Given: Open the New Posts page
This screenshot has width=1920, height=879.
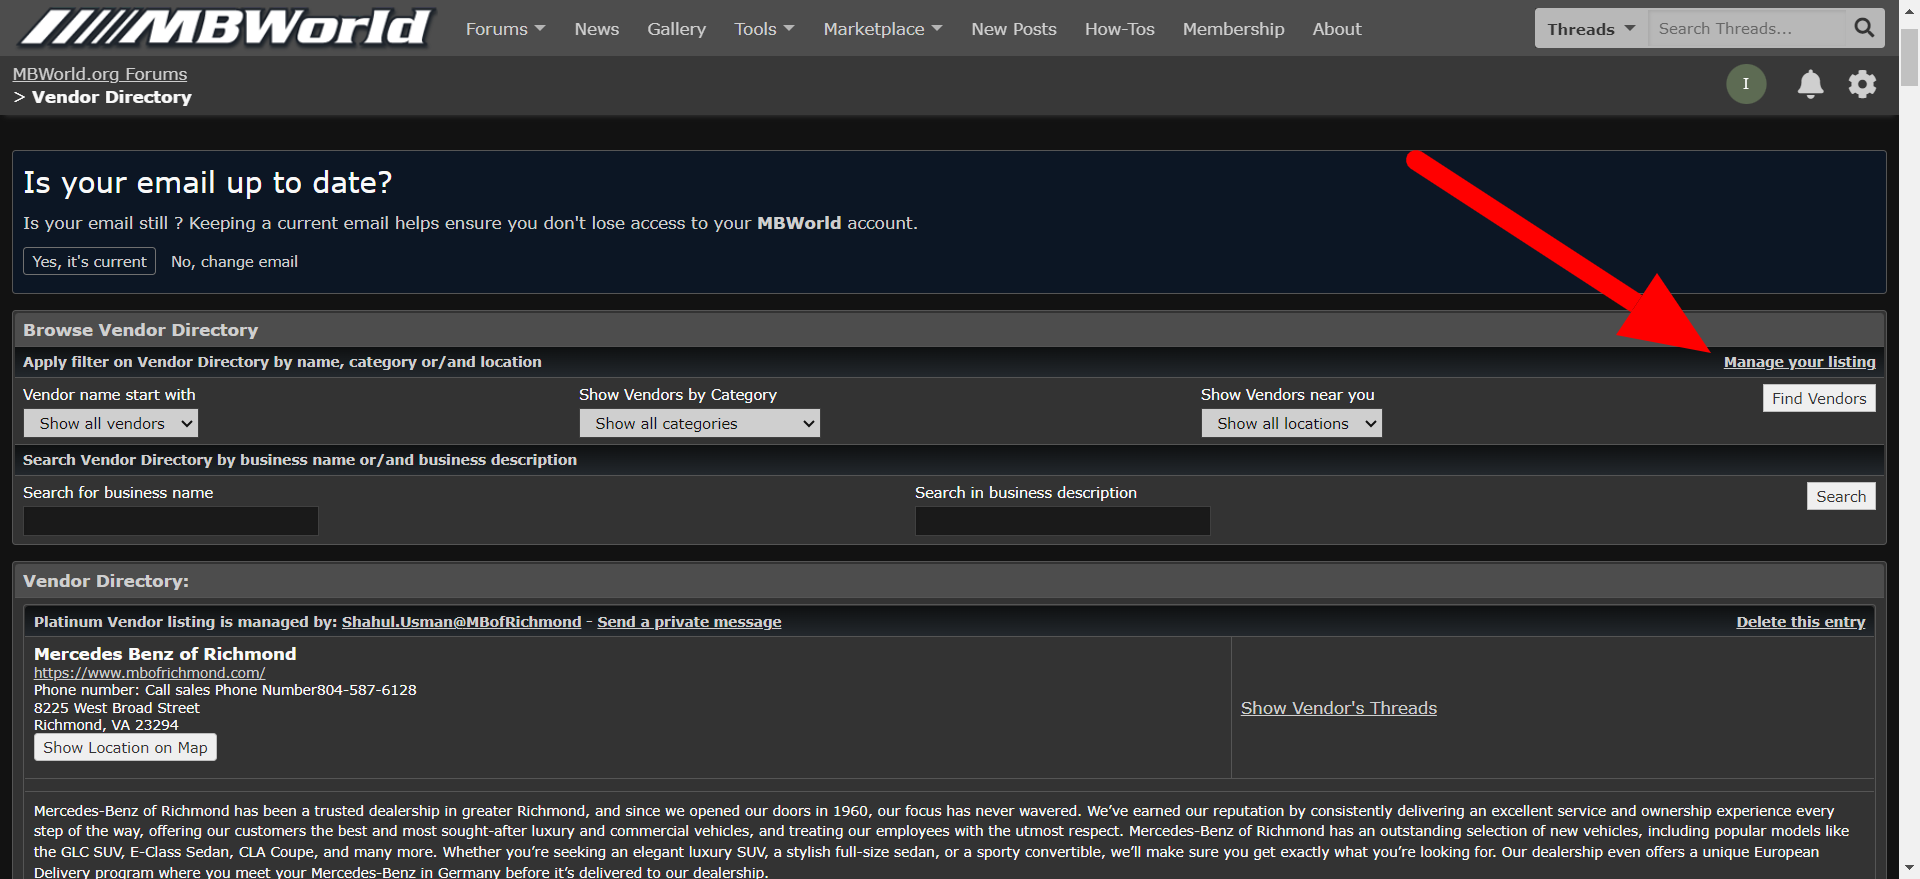Looking at the screenshot, I should click(1013, 29).
